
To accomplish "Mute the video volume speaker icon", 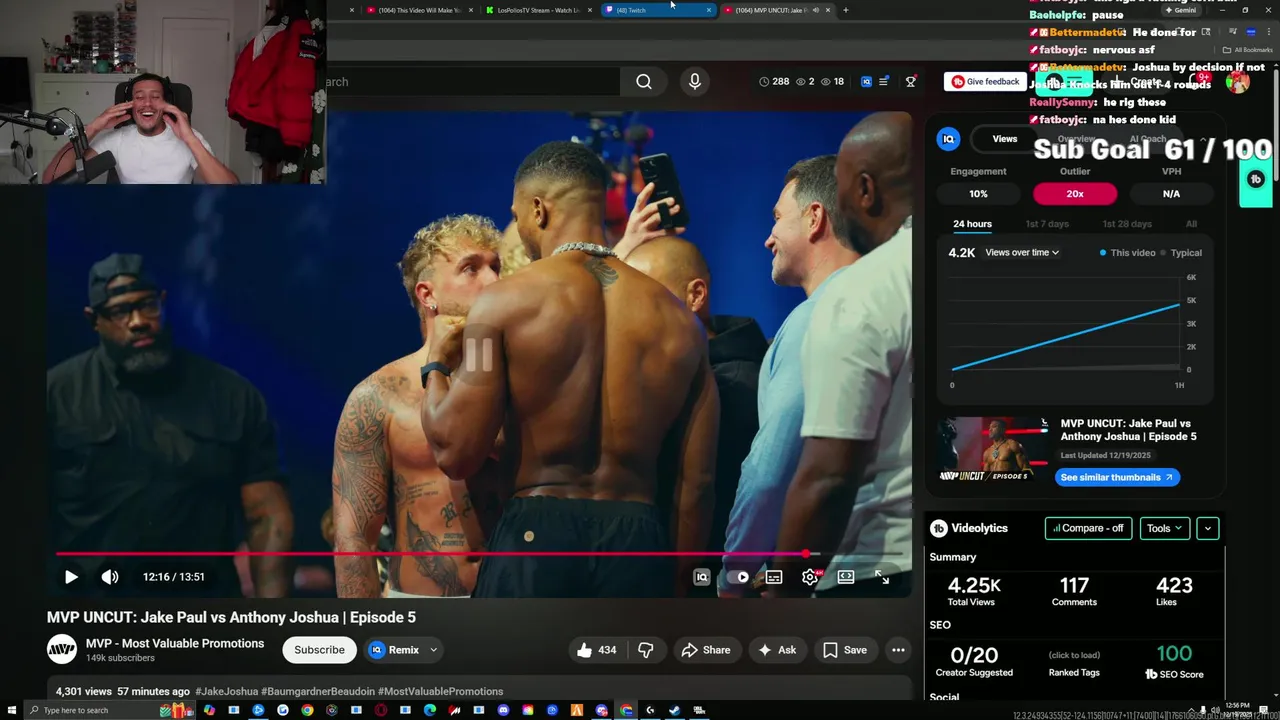I will pos(110,577).
